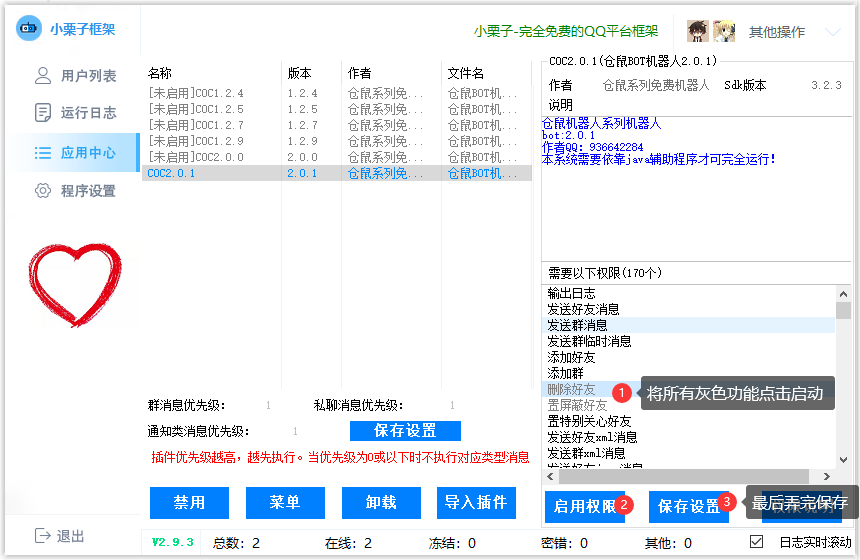The height and width of the screenshot is (560, 860).
Task: Click the 启用权限 button
Action: (585, 506)
